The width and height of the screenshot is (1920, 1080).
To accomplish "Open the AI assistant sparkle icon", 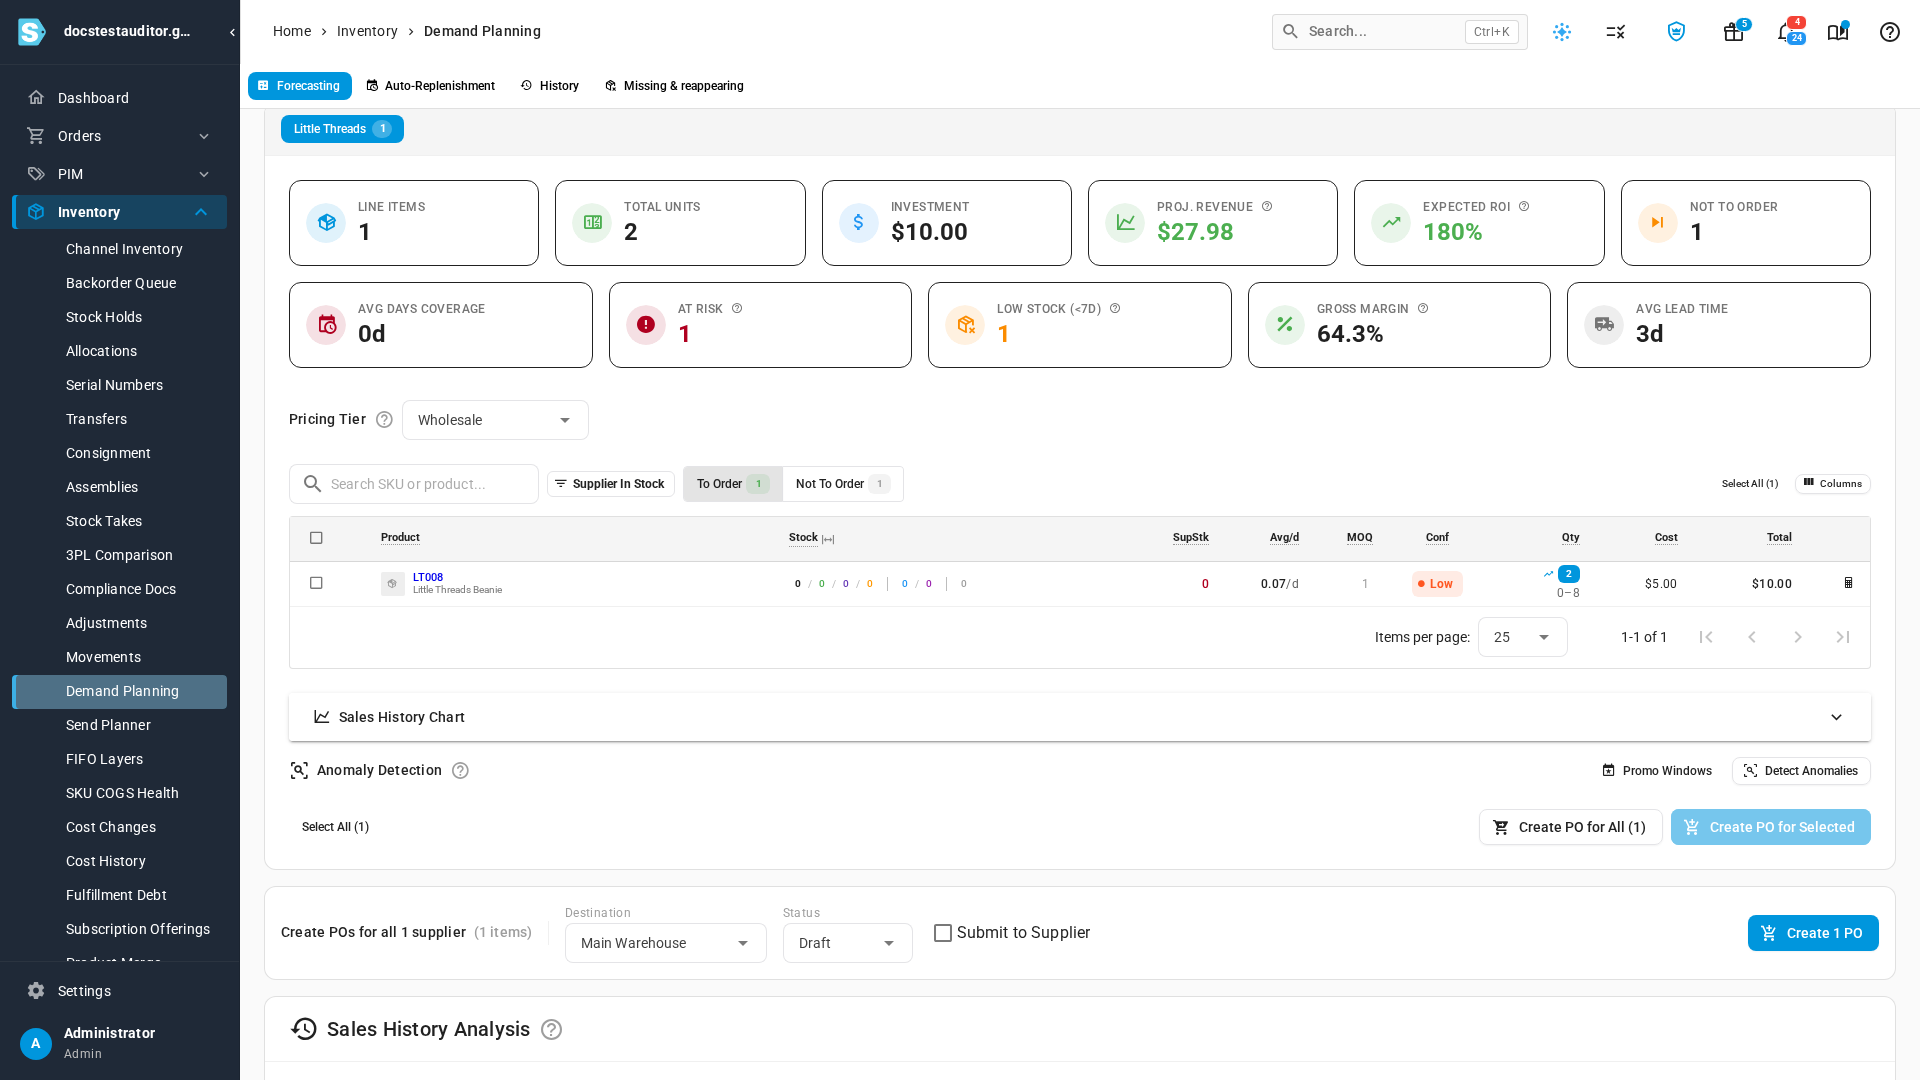I will (x=1562, y=32).
